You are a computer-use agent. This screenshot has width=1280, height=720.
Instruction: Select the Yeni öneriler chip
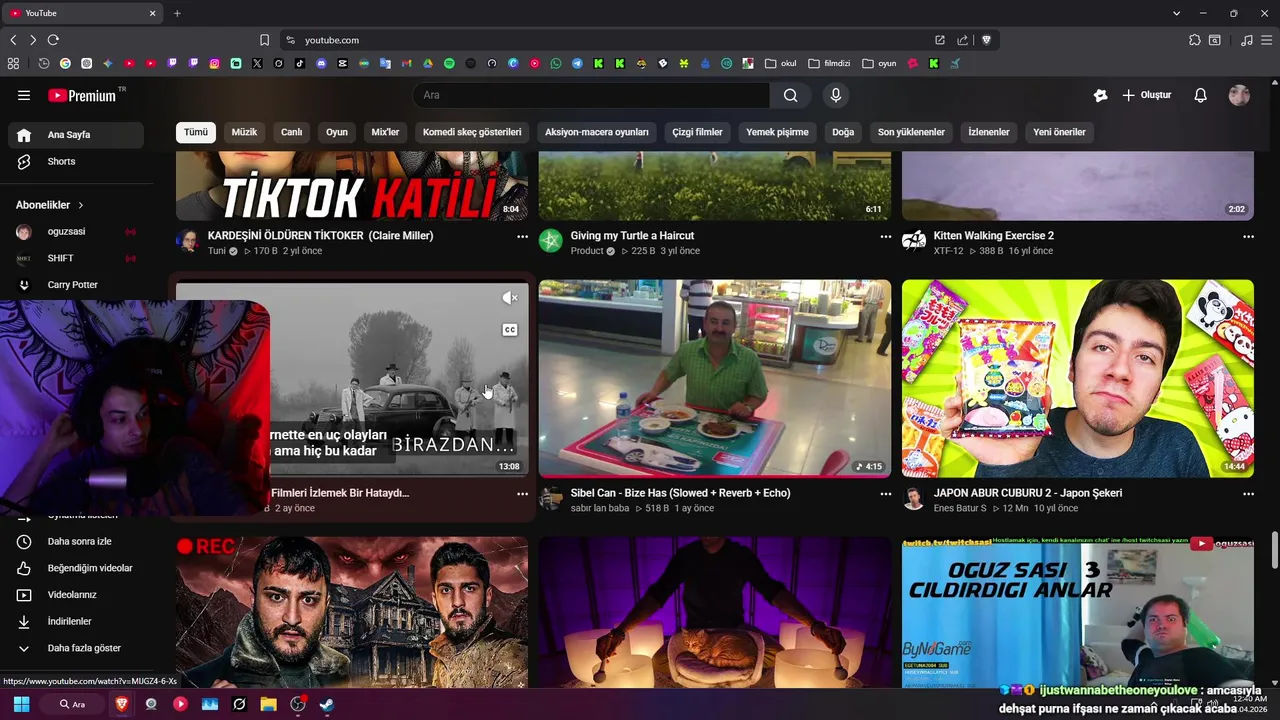(x=1059, y=132)
